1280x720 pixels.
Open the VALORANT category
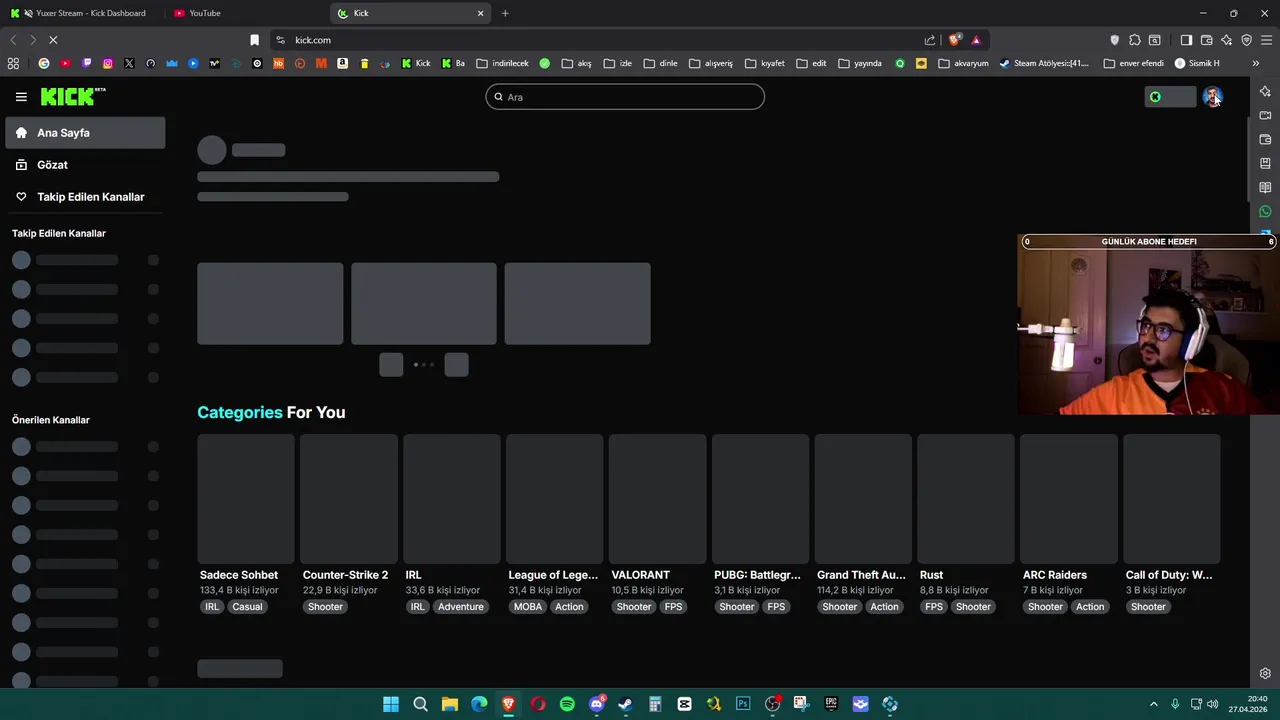[640, 575]
